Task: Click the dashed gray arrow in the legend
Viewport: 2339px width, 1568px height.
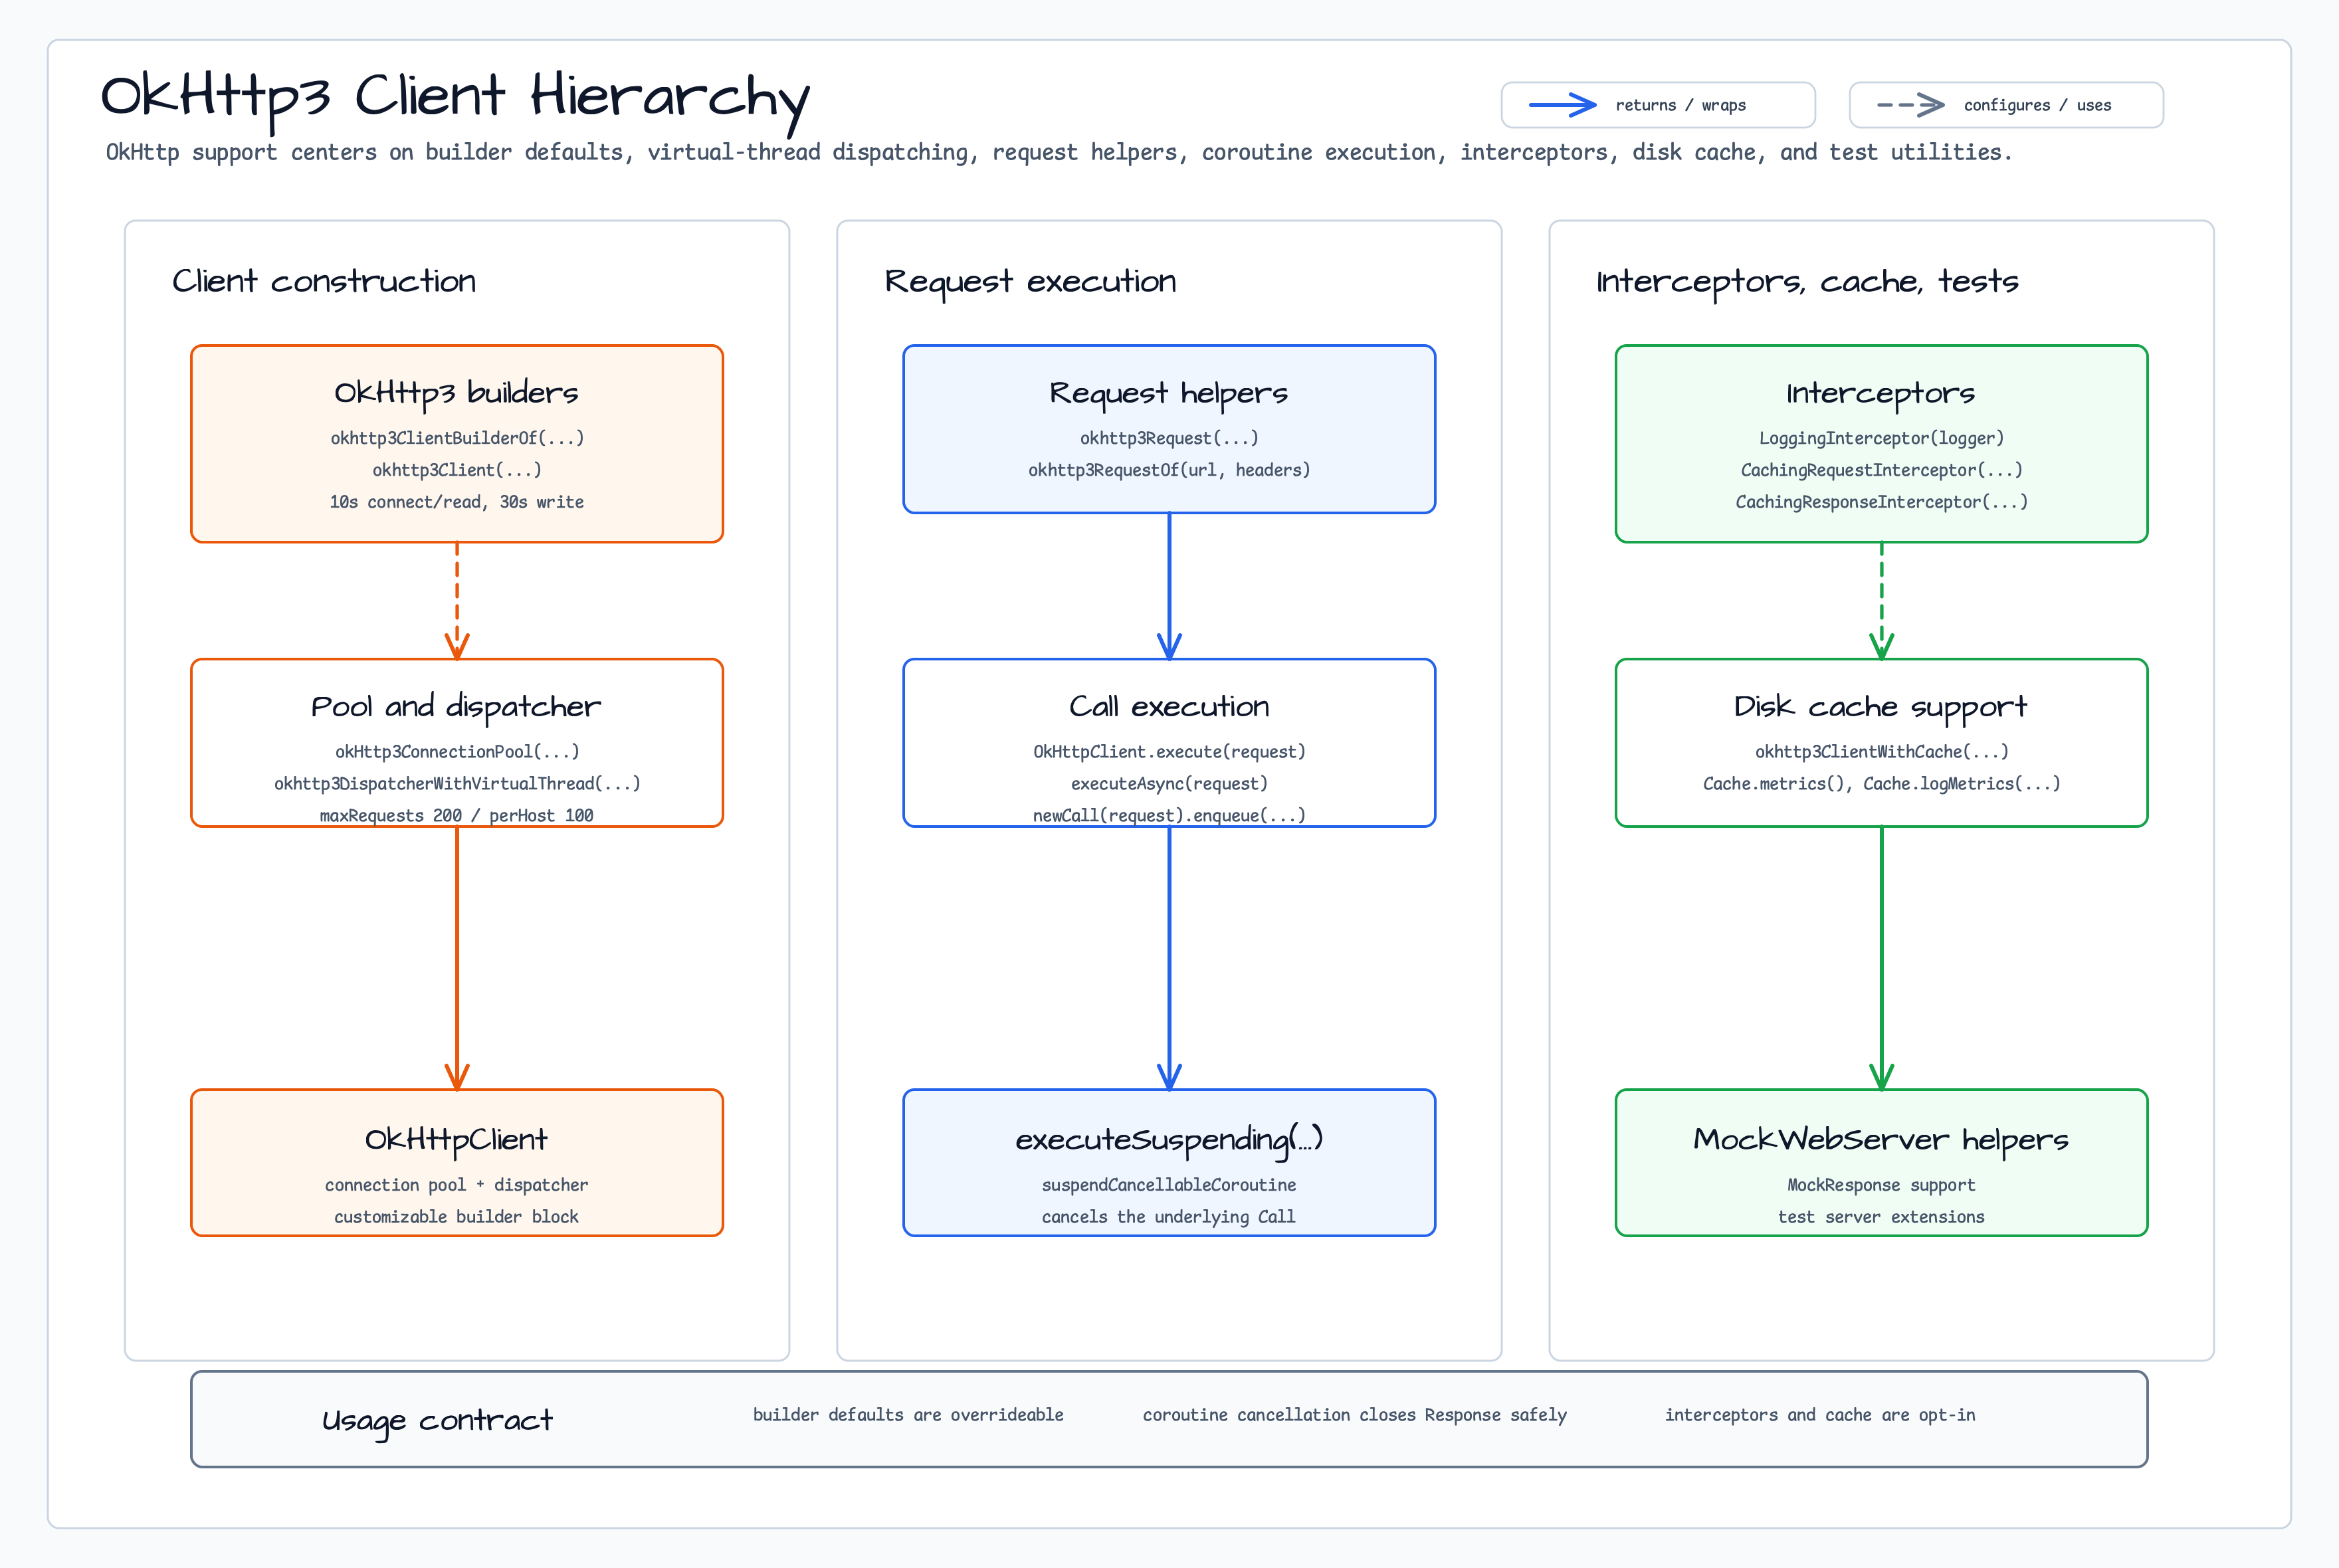Action: pos(1911,105)
